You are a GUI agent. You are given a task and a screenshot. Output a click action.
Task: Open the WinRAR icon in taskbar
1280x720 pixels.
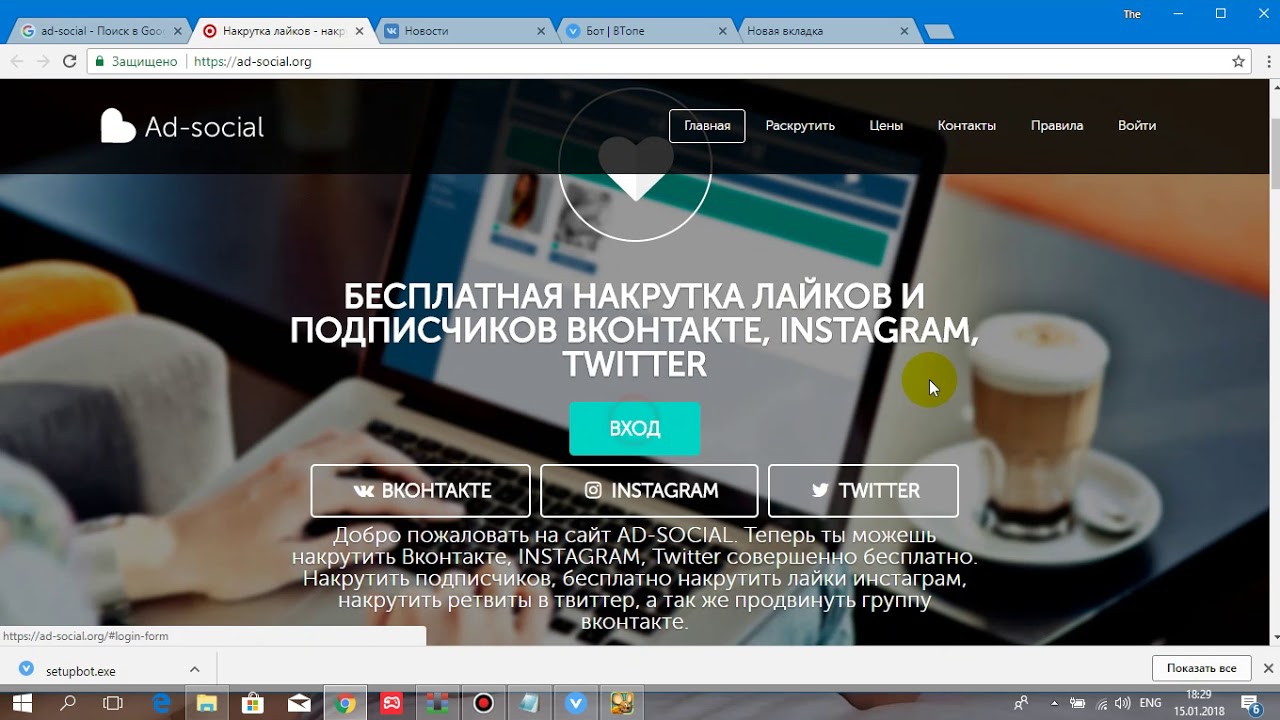[437, 703]
